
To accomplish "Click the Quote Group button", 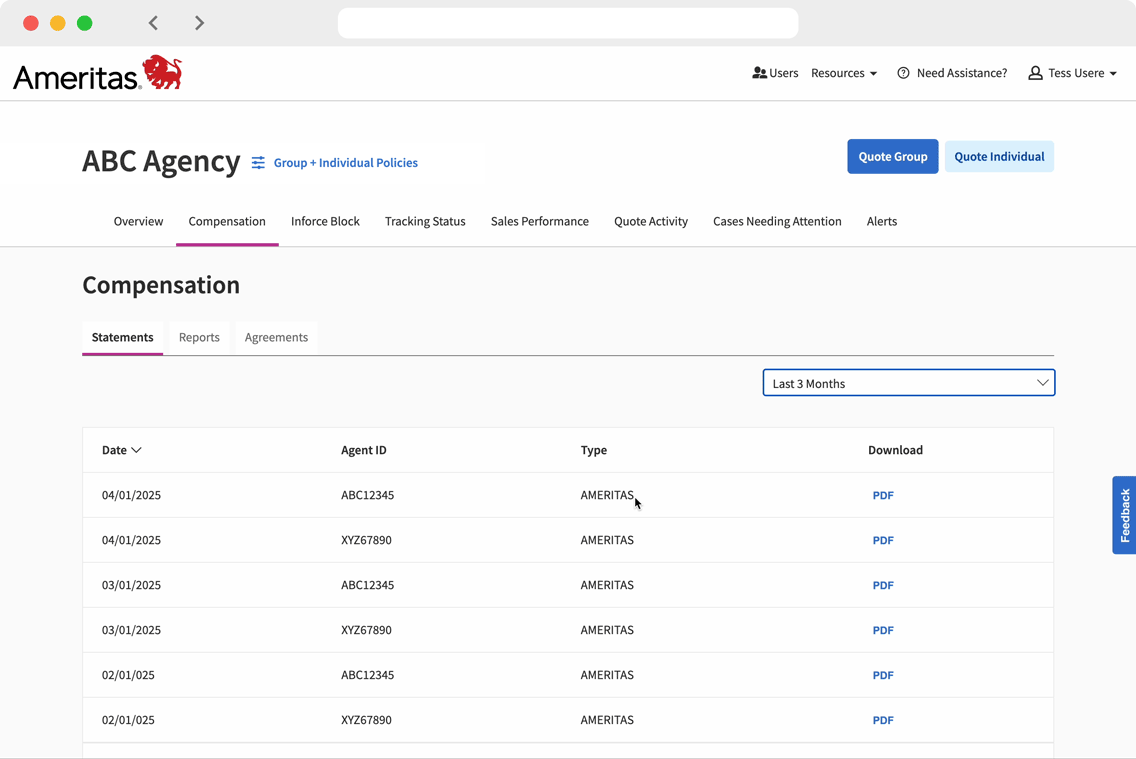I will [x=892, y=156].
